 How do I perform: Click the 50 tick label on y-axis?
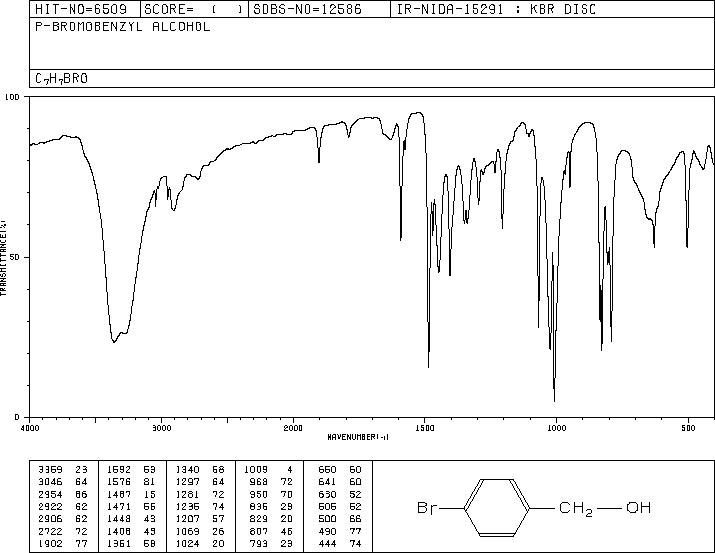[15, 257]
